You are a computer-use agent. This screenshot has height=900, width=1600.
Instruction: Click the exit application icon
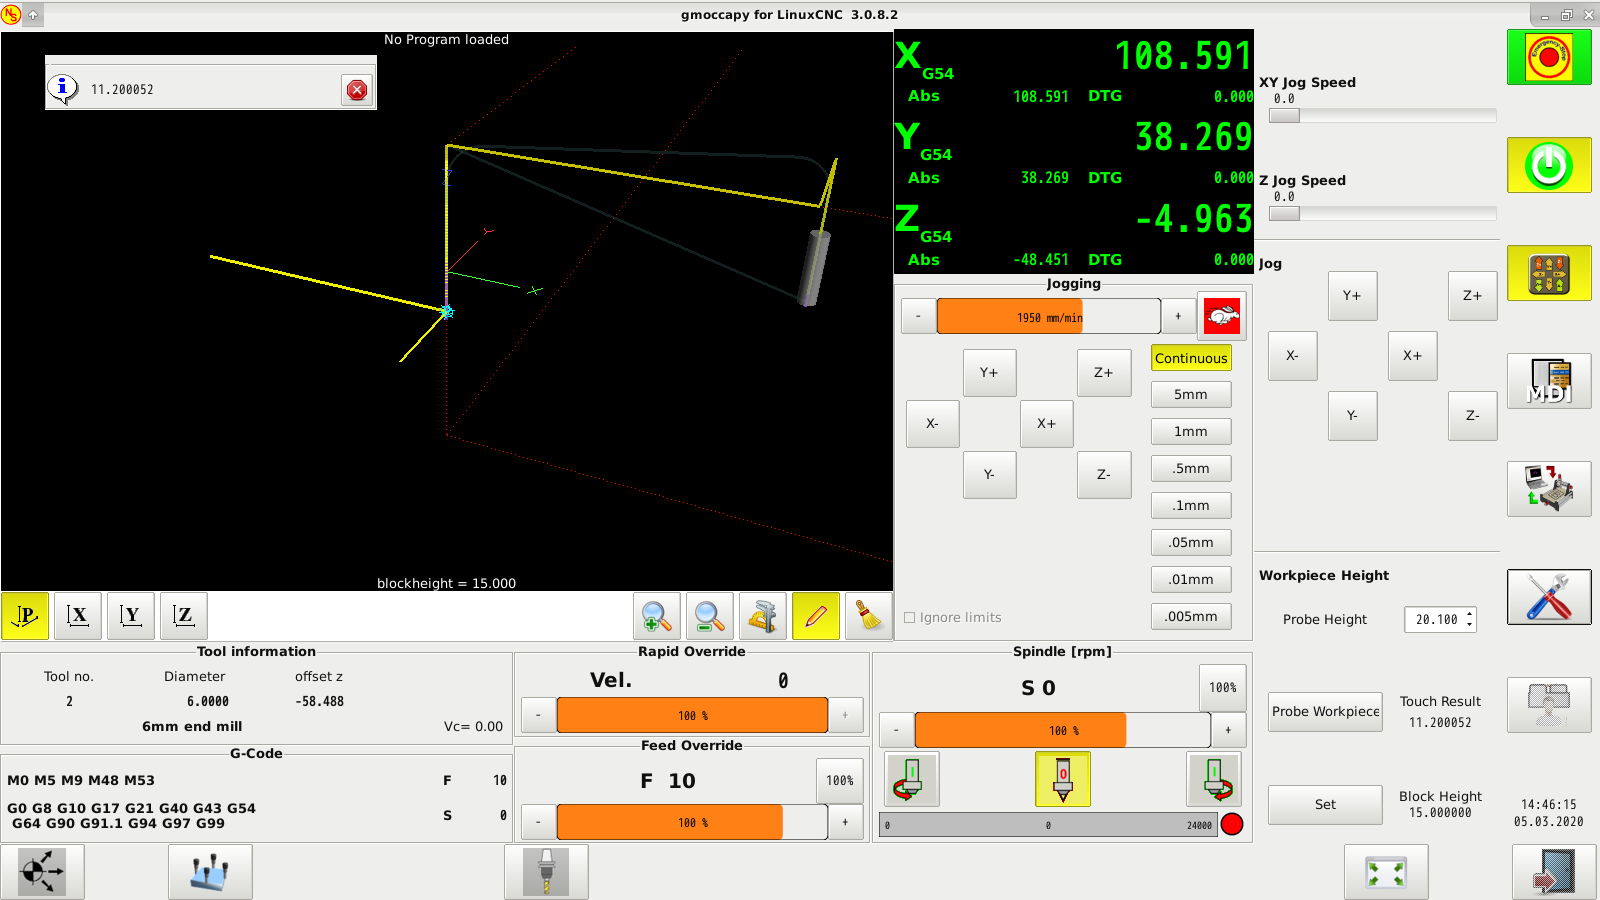[x=1554, y=872]
